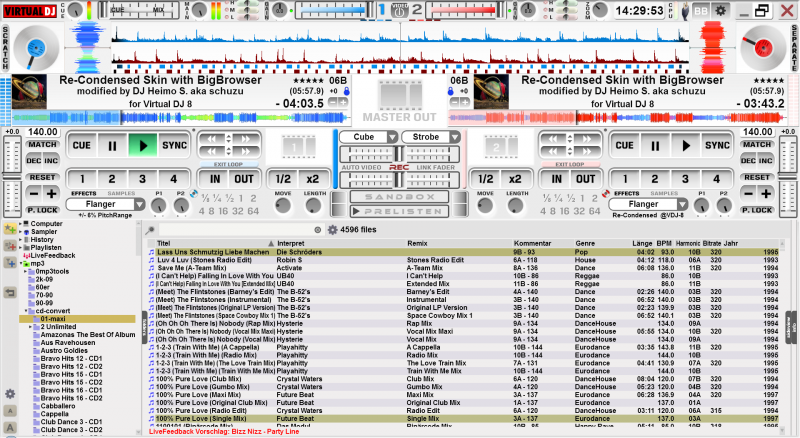Click the left deck blue lock icon
Screen dimensions: 800x438
click(x=346, y=91)
